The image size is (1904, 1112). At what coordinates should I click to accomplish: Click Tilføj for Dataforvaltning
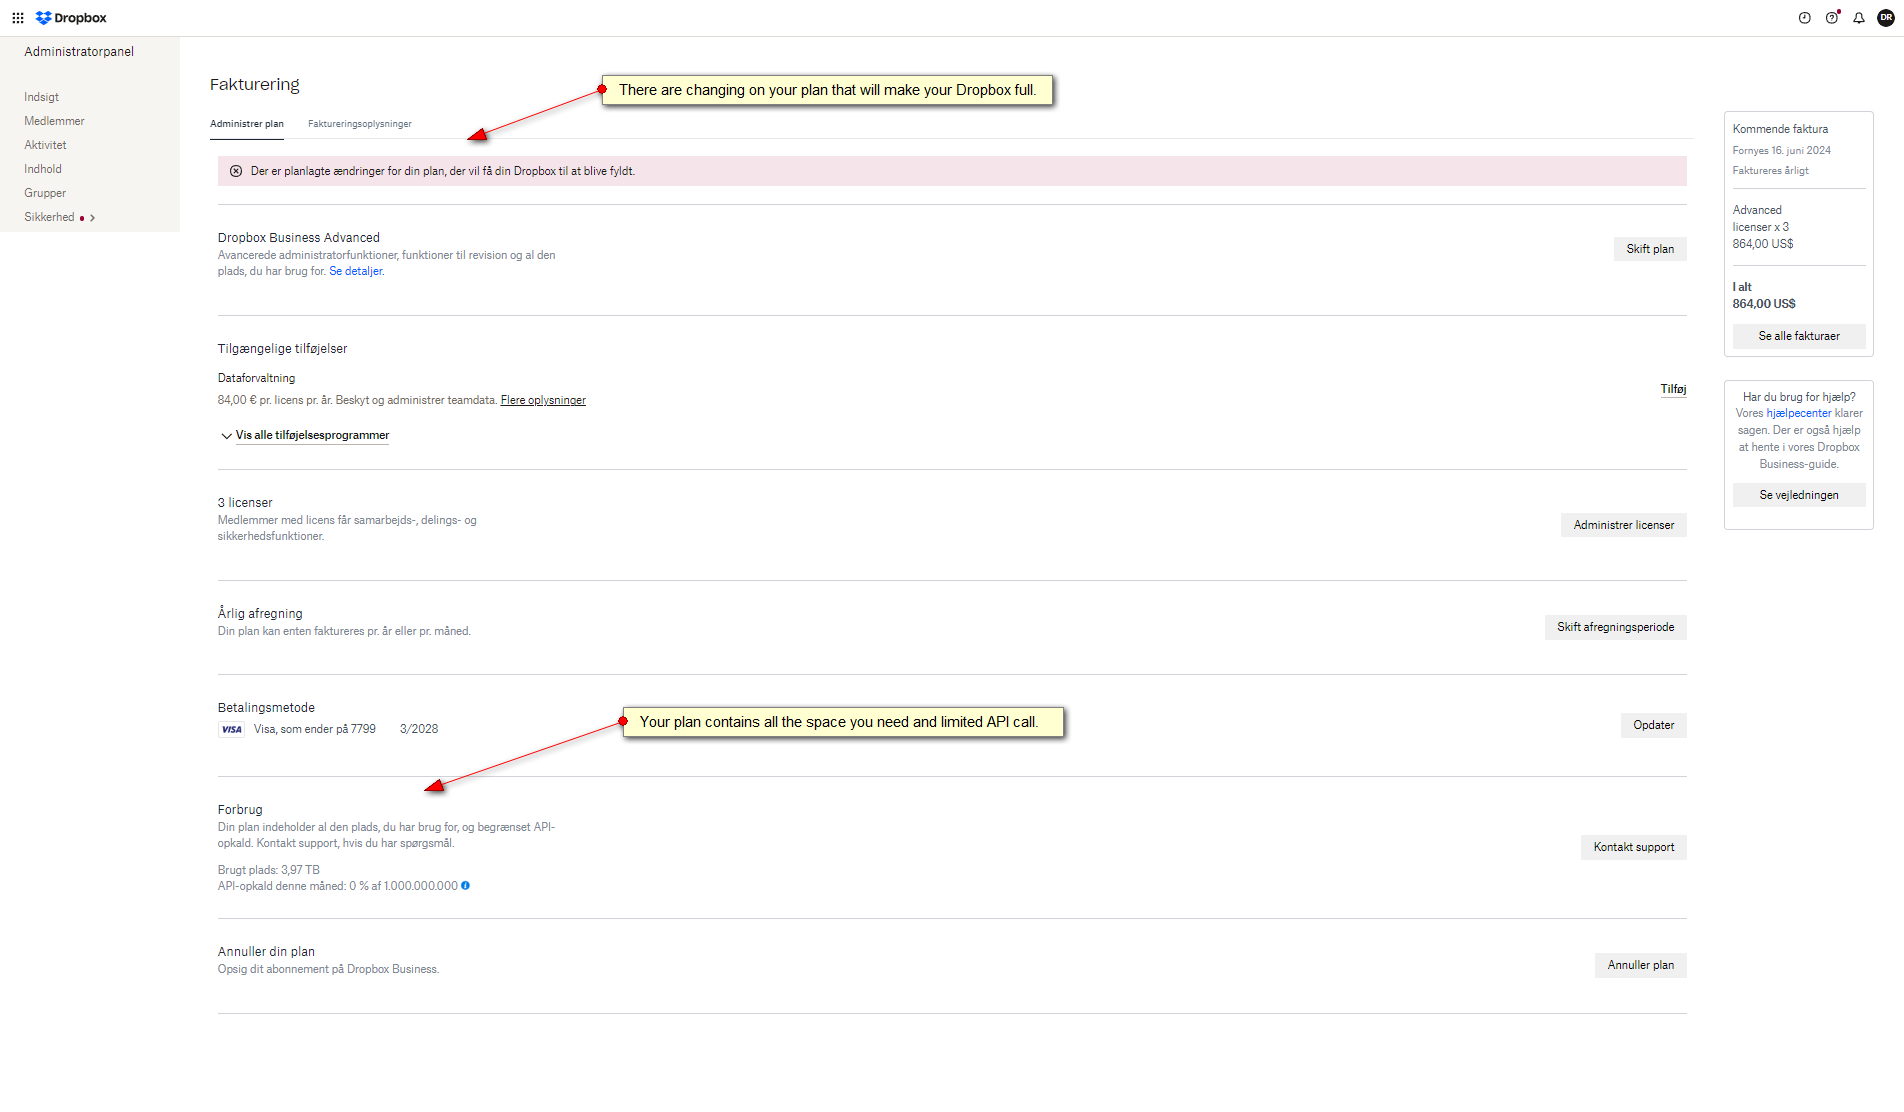(1673, 389)
